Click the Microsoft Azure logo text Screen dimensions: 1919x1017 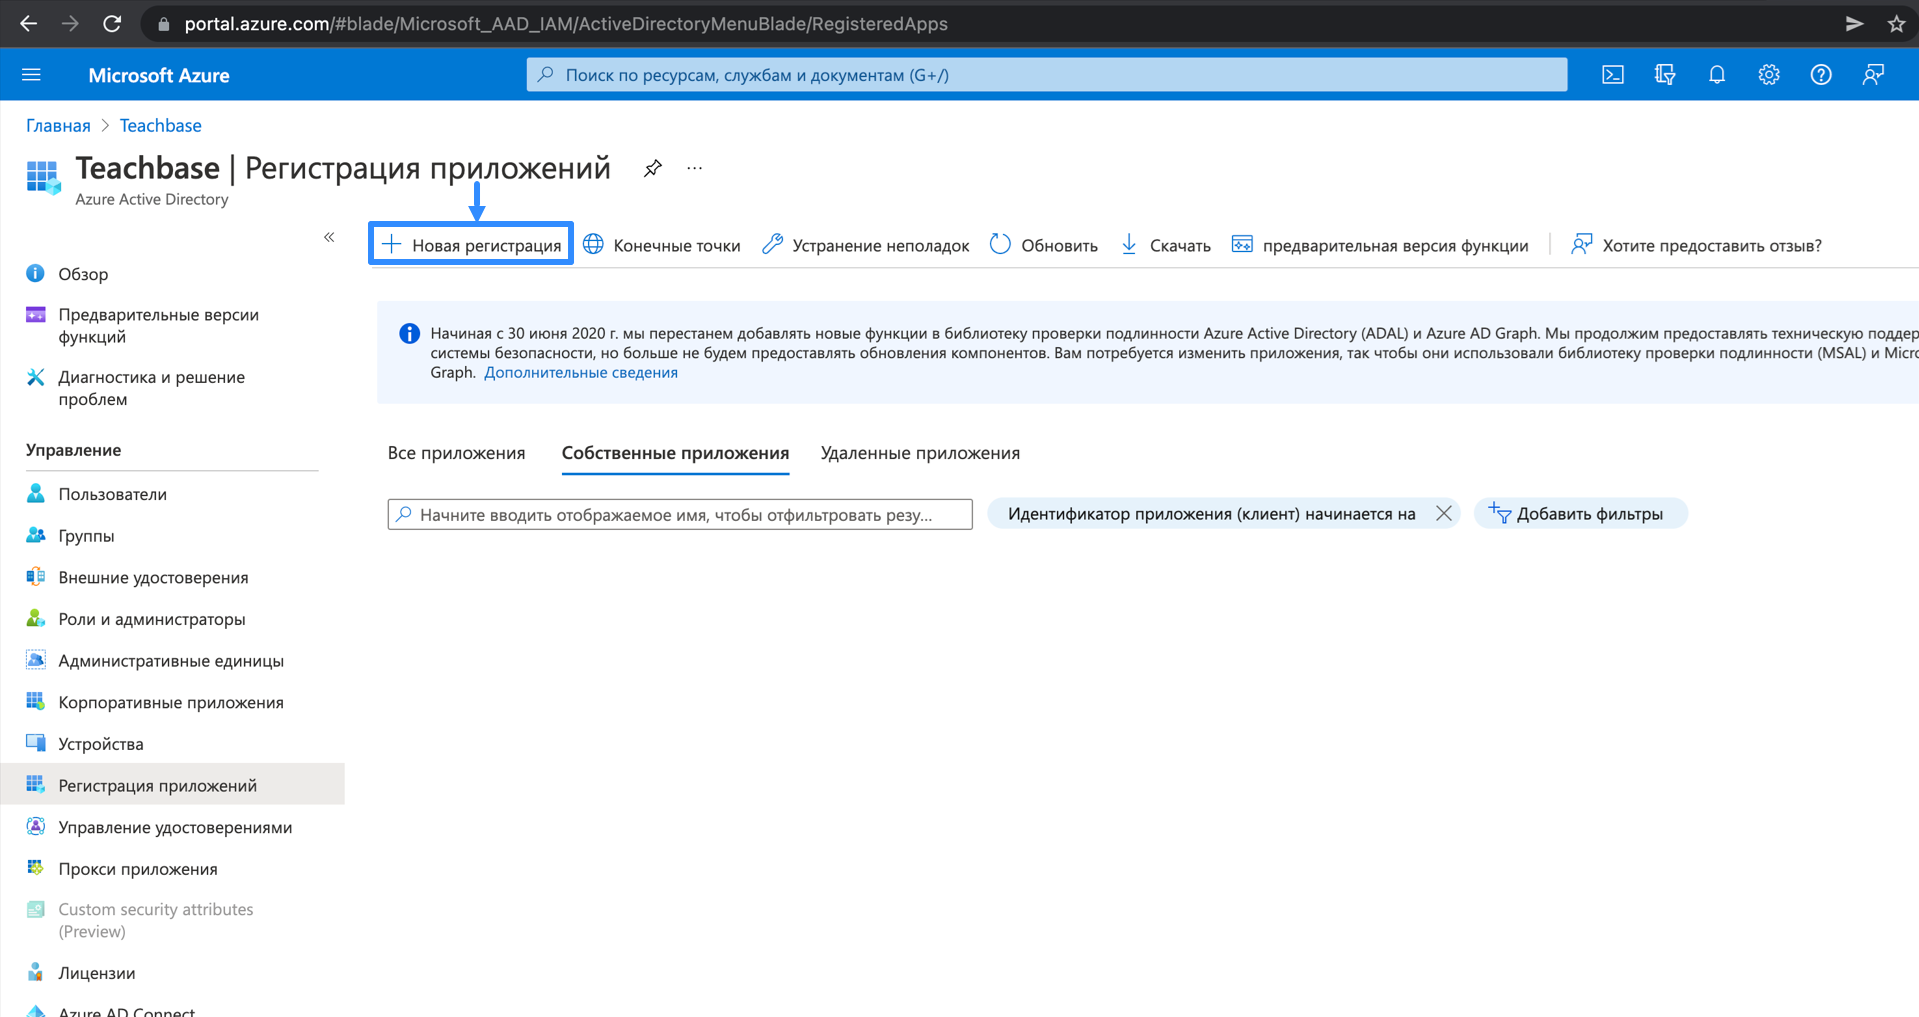point(159,75)
